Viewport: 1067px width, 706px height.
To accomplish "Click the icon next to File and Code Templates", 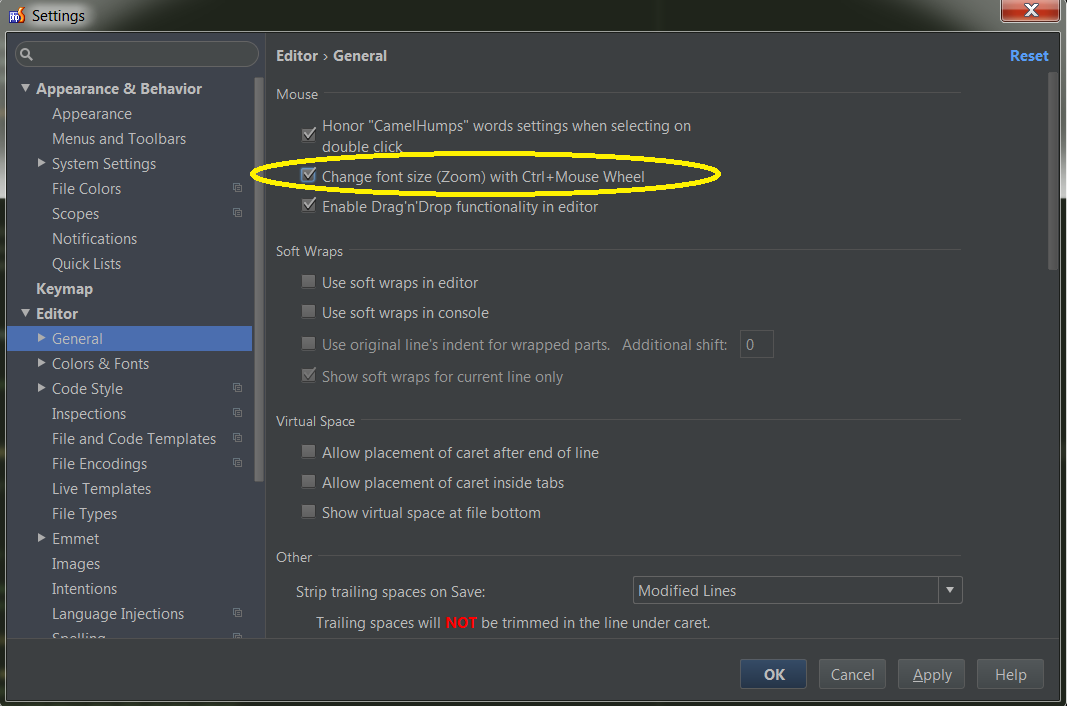I will pyautogui.click(x=237, y=438).
